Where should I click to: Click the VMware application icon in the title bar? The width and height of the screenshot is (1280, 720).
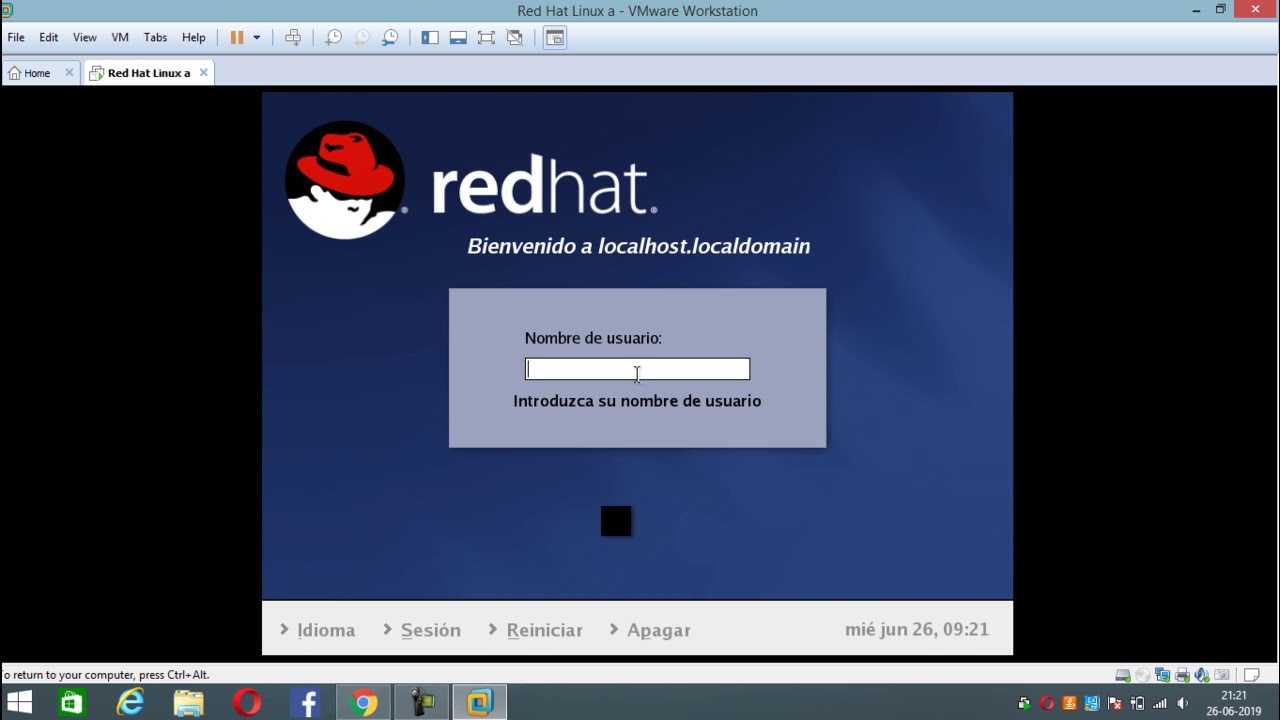(8, 10)
